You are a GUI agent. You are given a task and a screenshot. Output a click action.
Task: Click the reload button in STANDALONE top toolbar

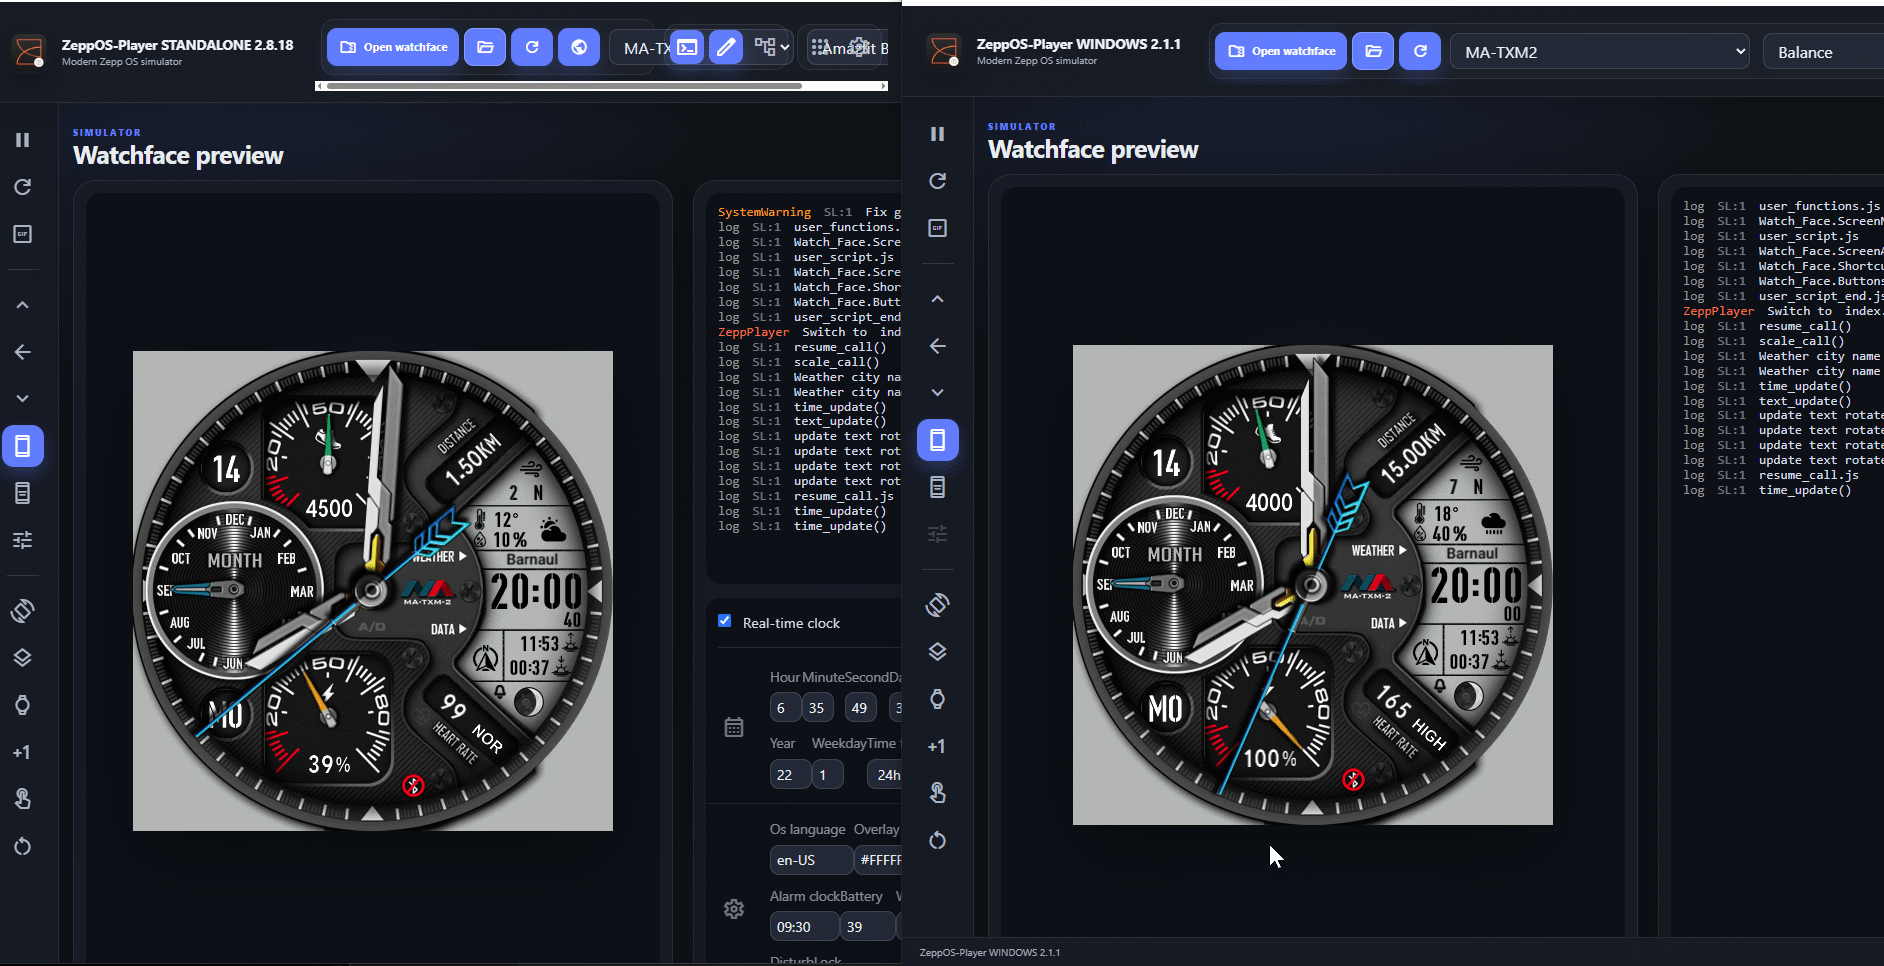[x=532, y=47]
